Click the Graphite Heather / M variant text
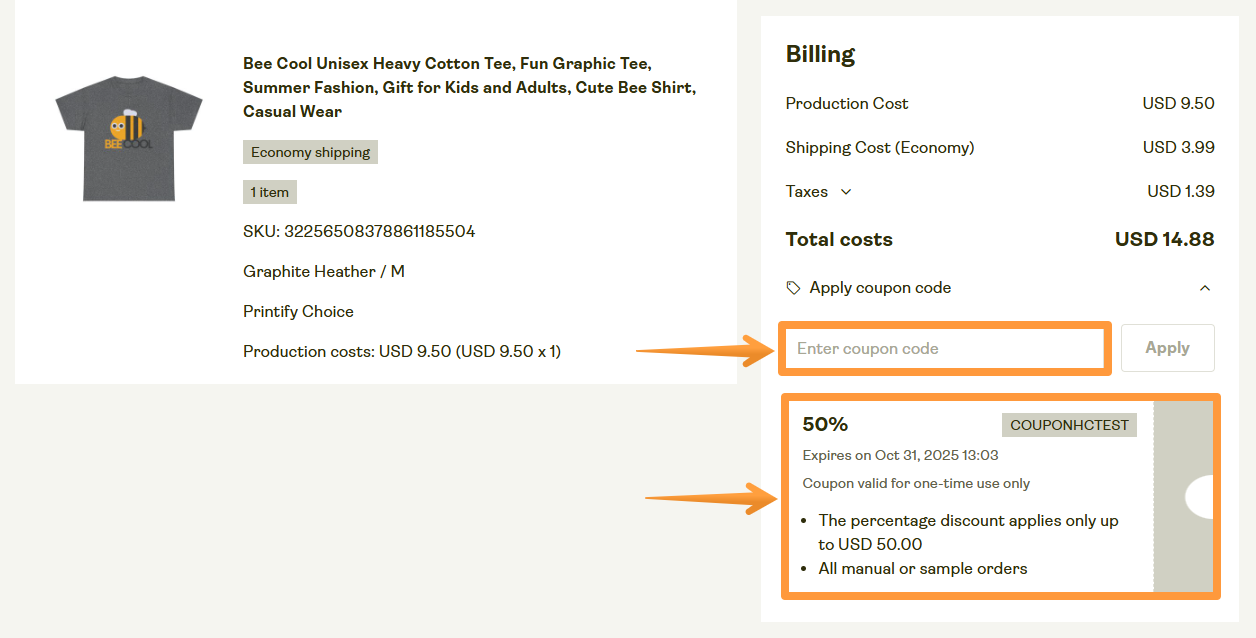The width and height of the screenshot is (1256, 638). click(323, 272)
